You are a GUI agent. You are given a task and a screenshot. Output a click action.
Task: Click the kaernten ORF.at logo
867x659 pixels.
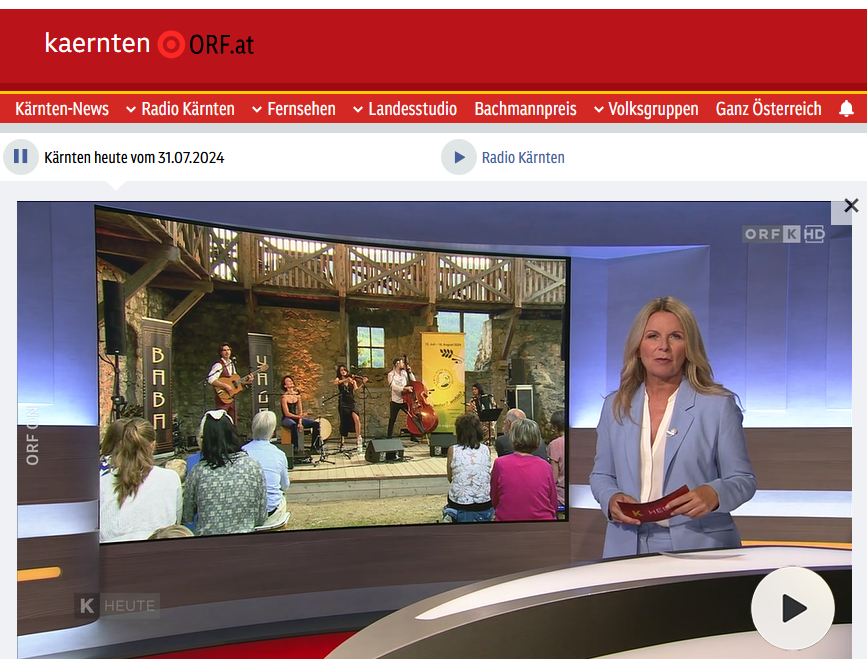coord(149,44)
